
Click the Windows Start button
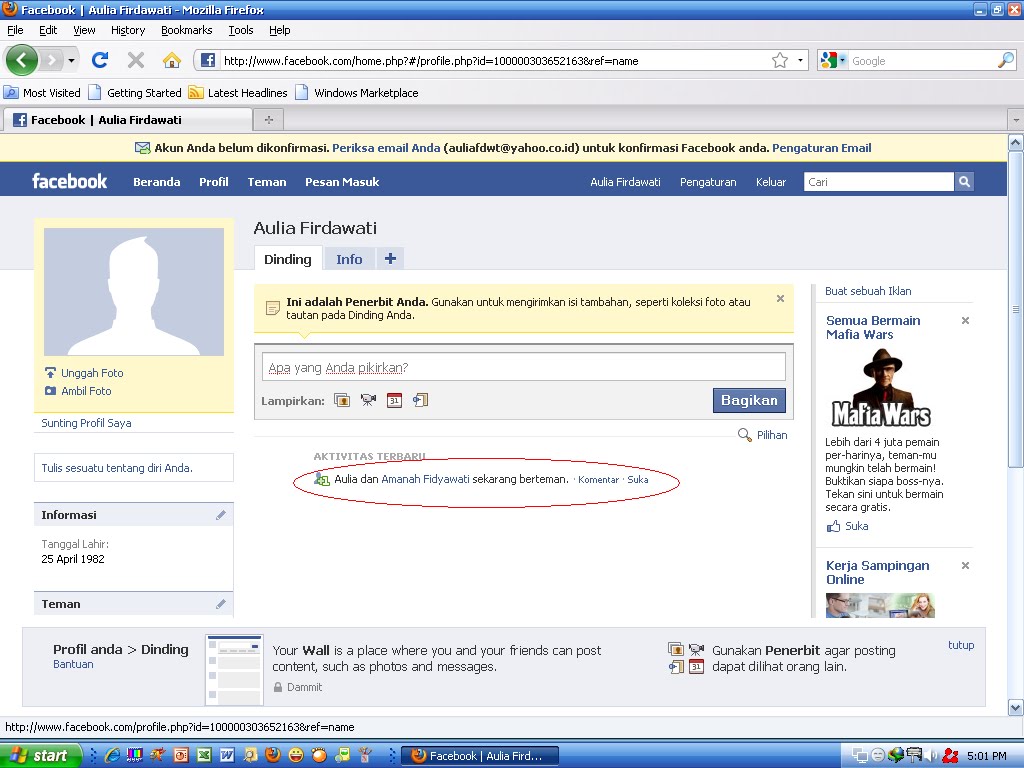40,756
